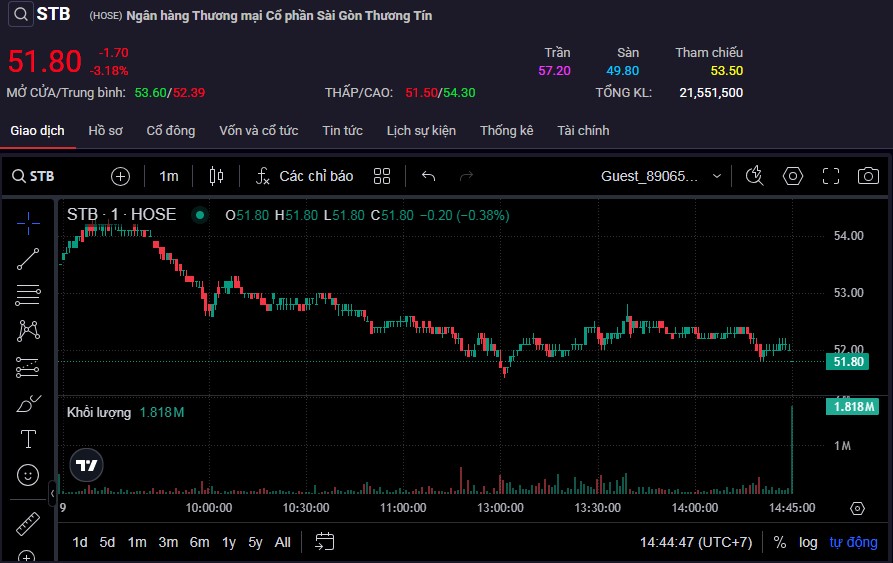Open the Fibonacci retracement tool
This screenshot has height=563, width=893.
point(28,295)
